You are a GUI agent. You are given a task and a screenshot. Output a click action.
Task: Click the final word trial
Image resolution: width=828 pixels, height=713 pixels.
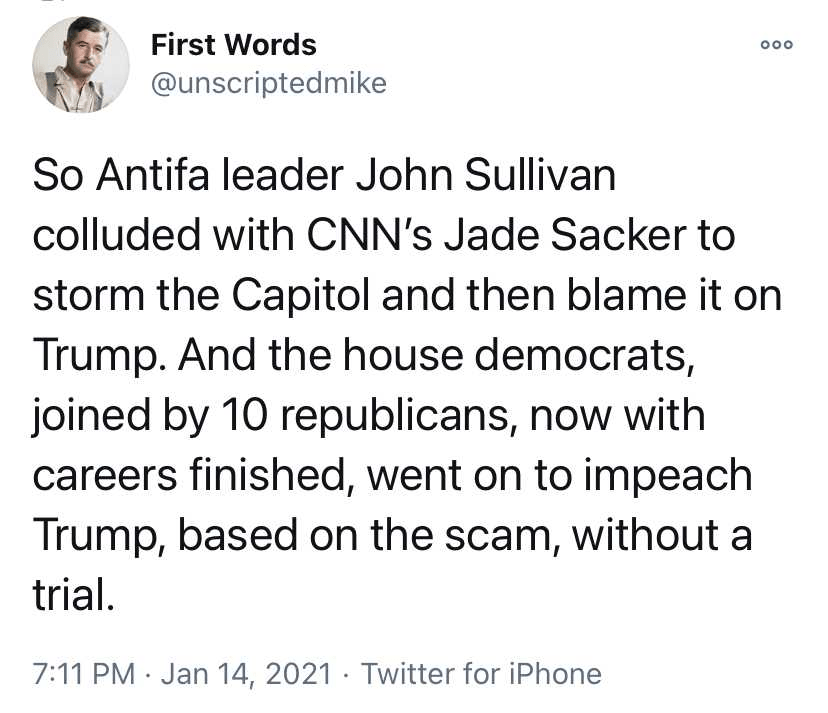pyautogui.click(x=68, y=594)
